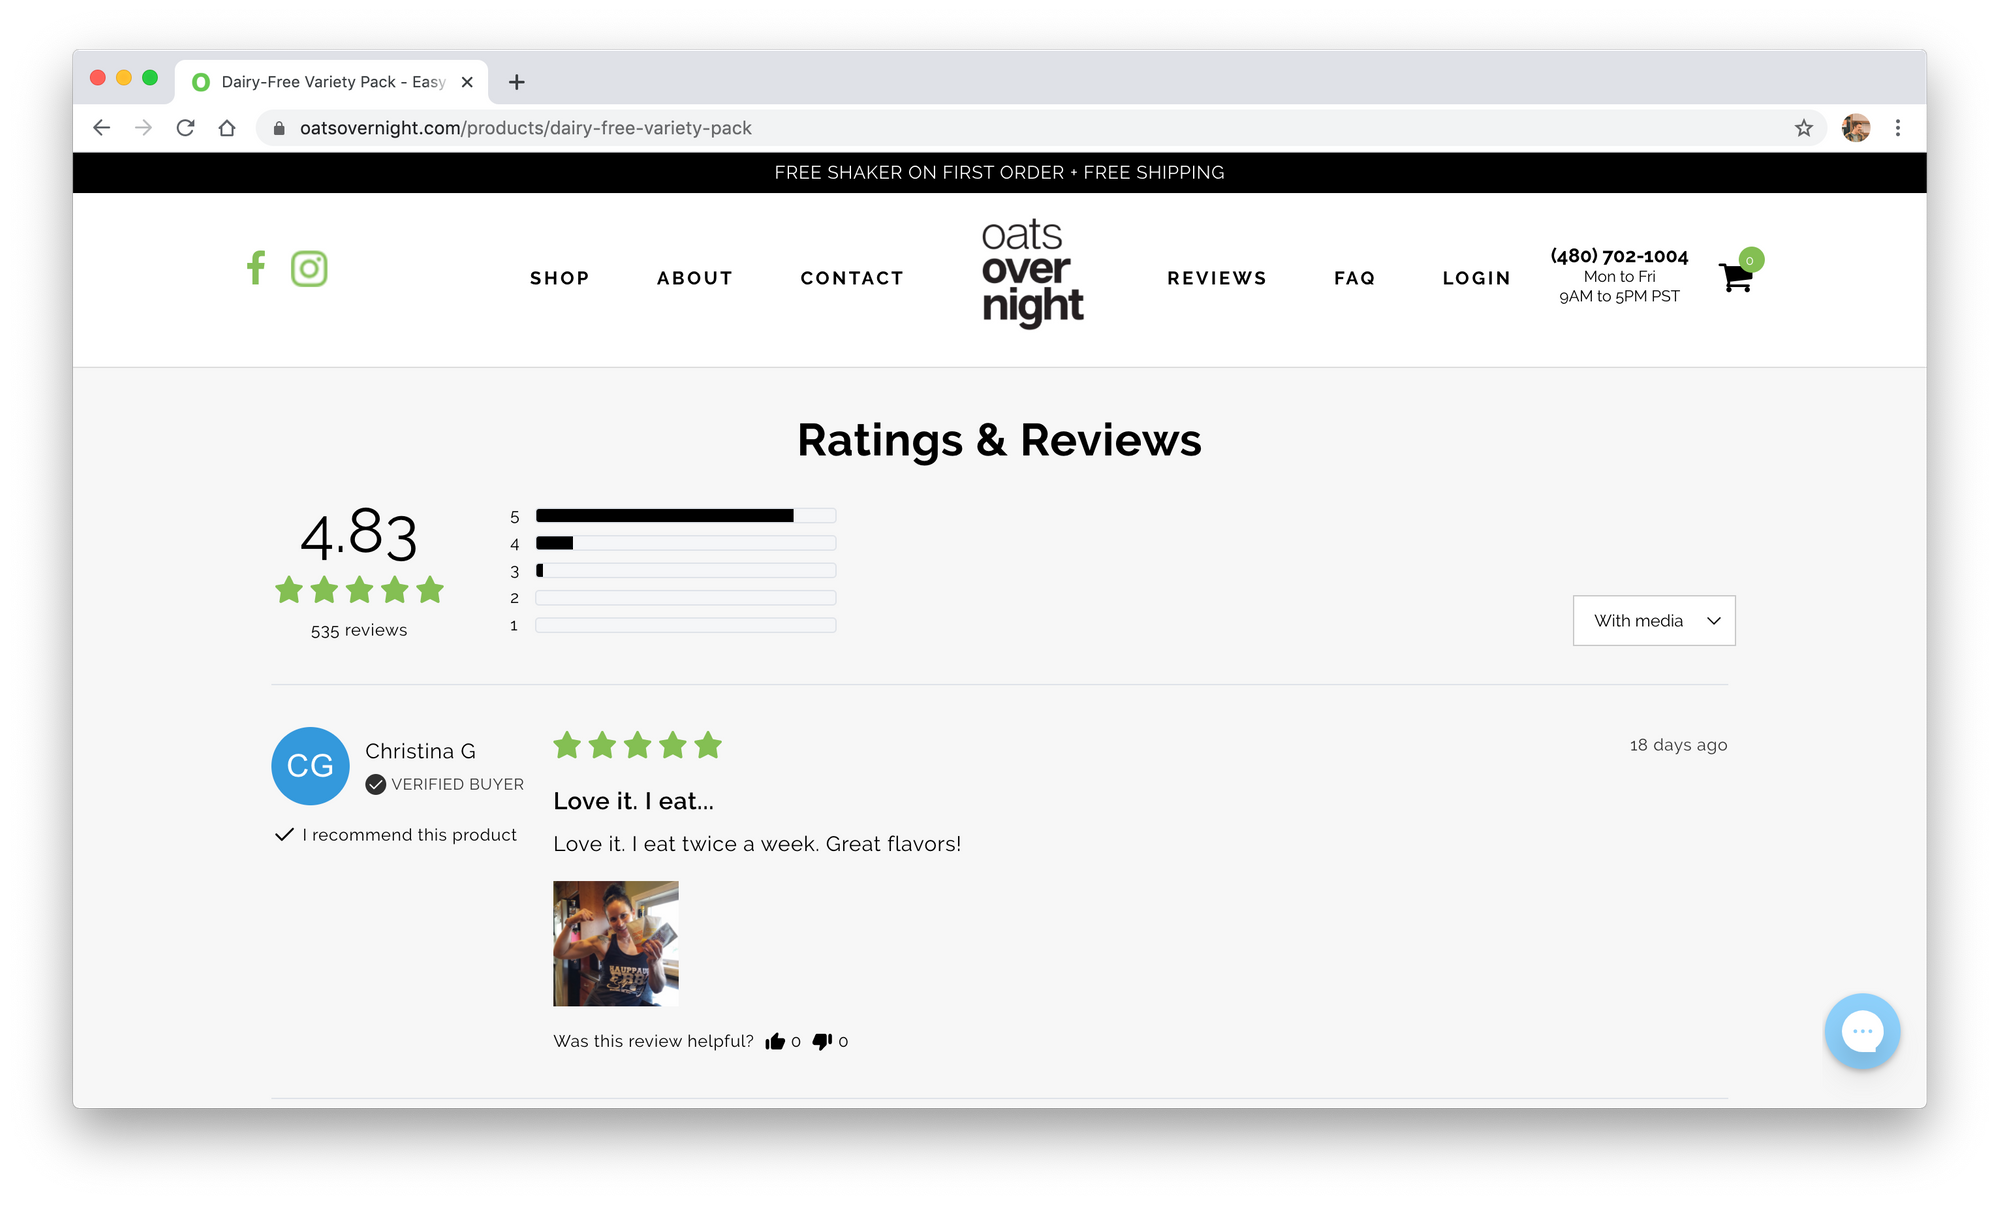Click the '18 days ago' timestamp
The height and width of the screenshot is (1205, 2000).
tap(1678, 745)
